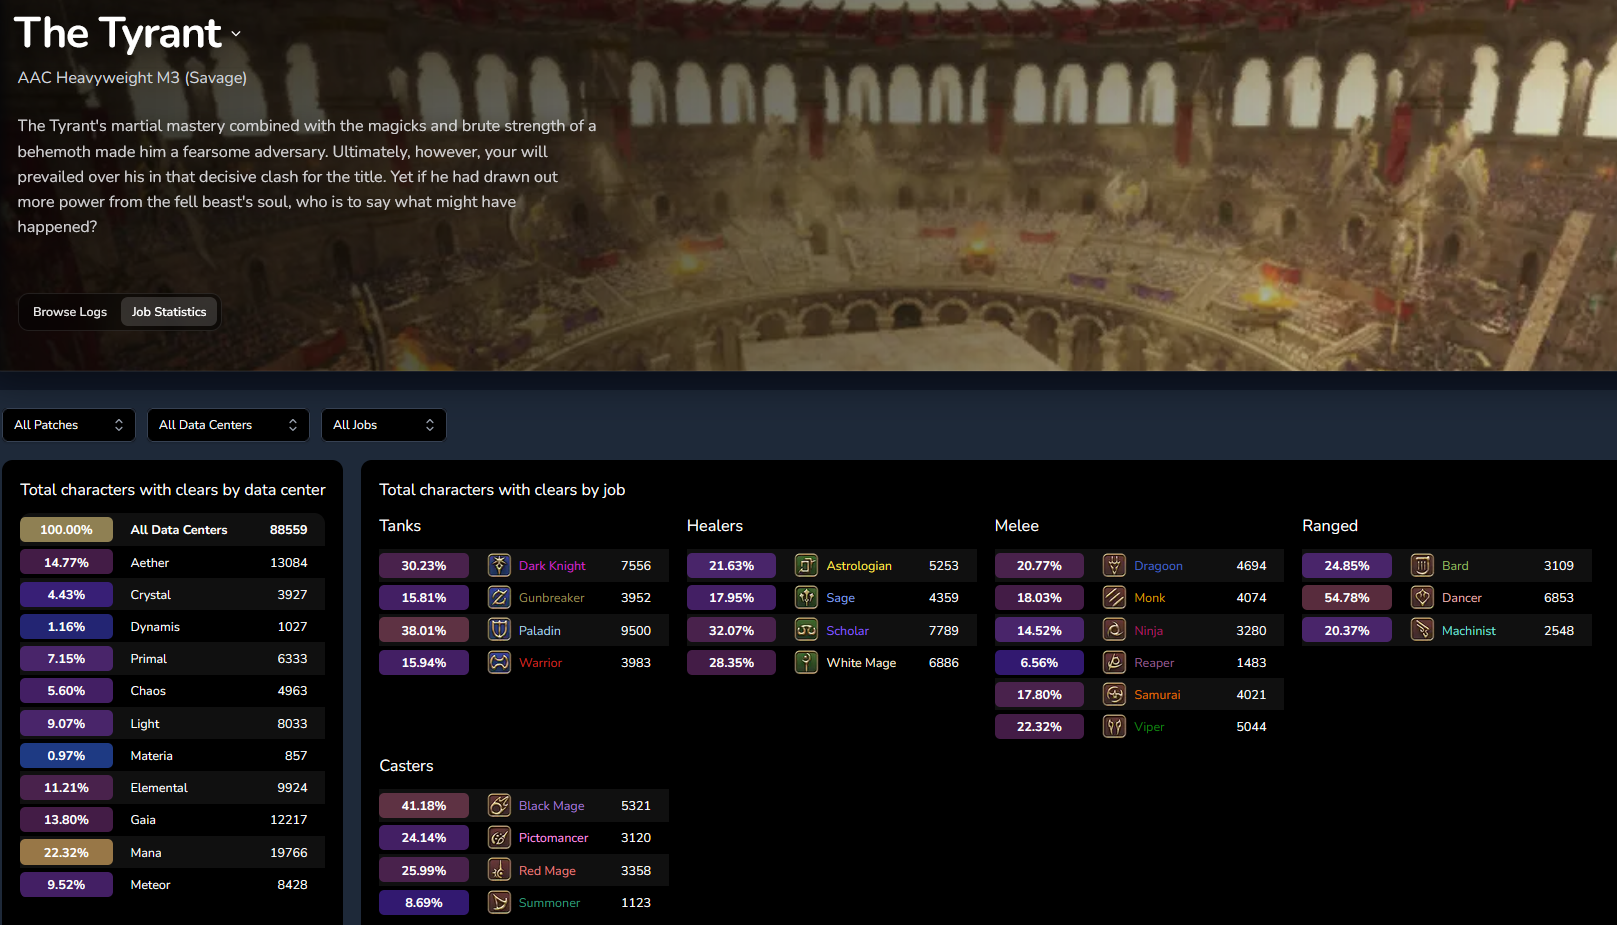Click the Machinist job name
The height and width of the screenshot is (925, 1617).
pyautogui.click(x=1469, y=631)
